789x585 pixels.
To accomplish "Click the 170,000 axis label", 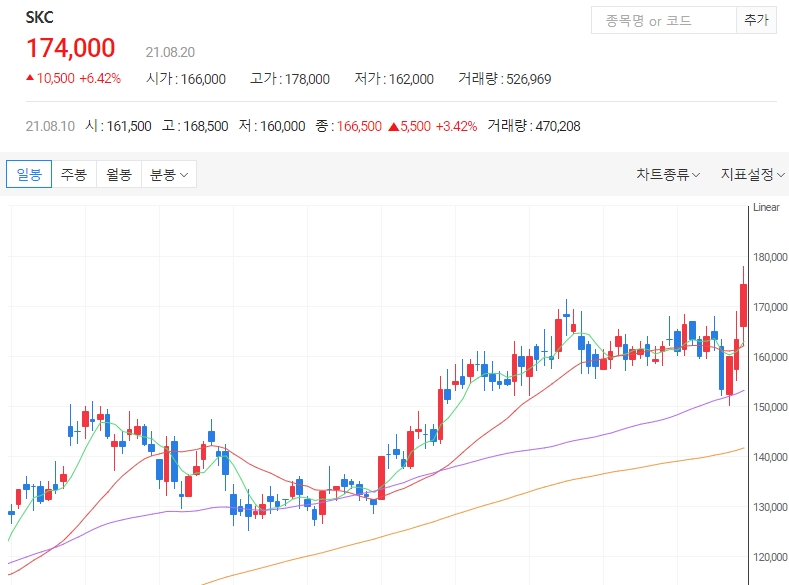I will pos(770,307).
